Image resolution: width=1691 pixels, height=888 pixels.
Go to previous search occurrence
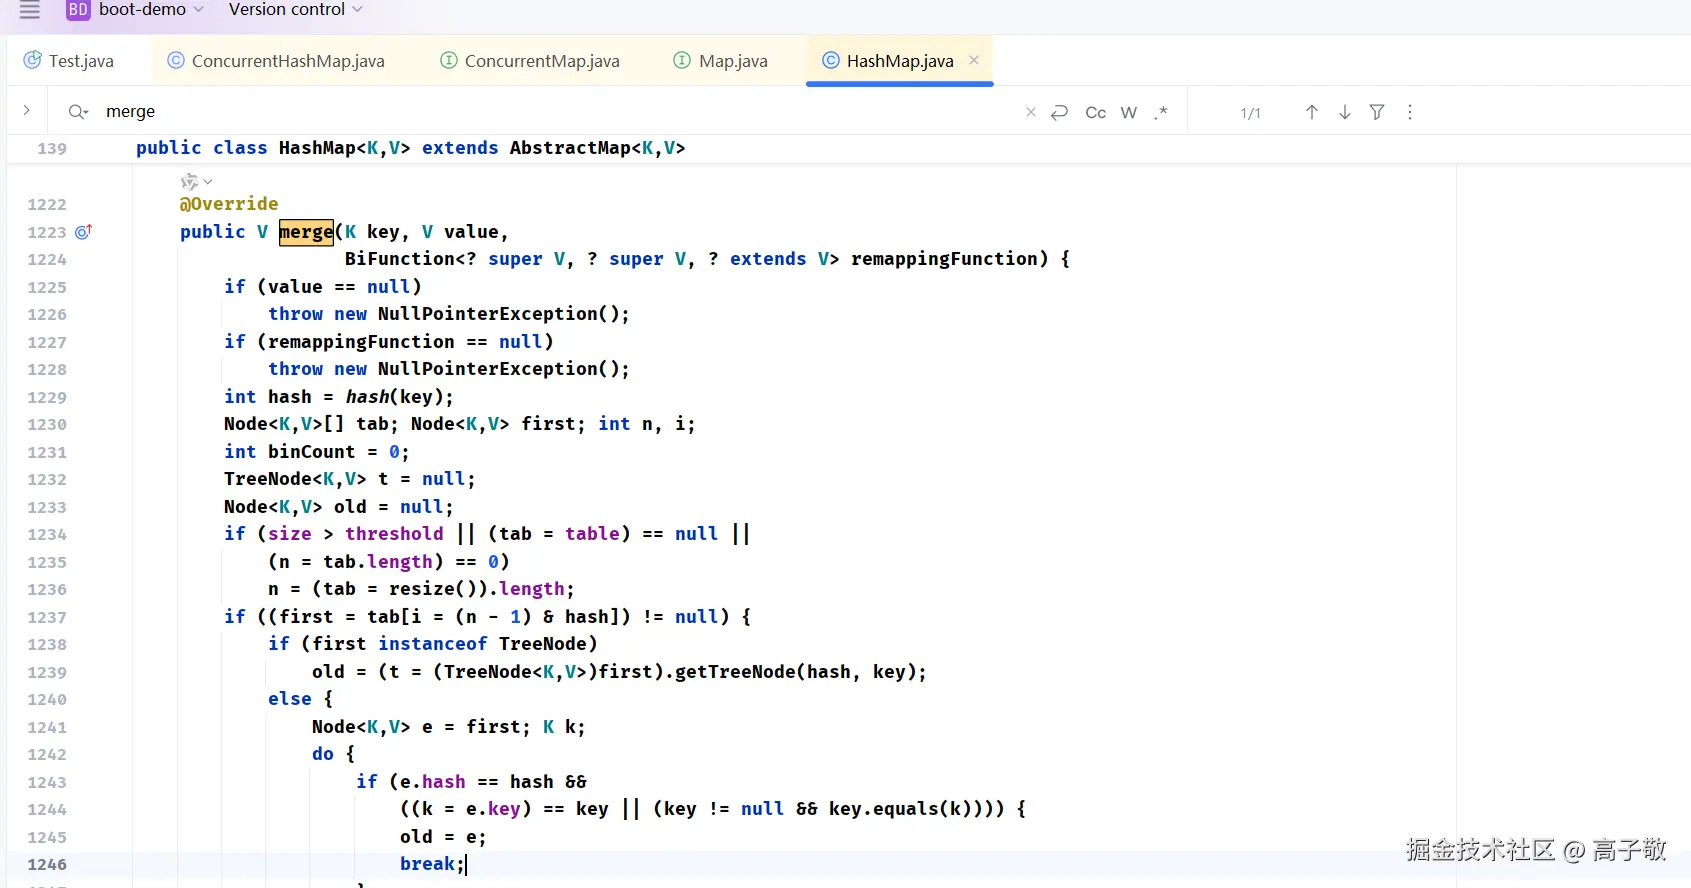[1312, 112]
